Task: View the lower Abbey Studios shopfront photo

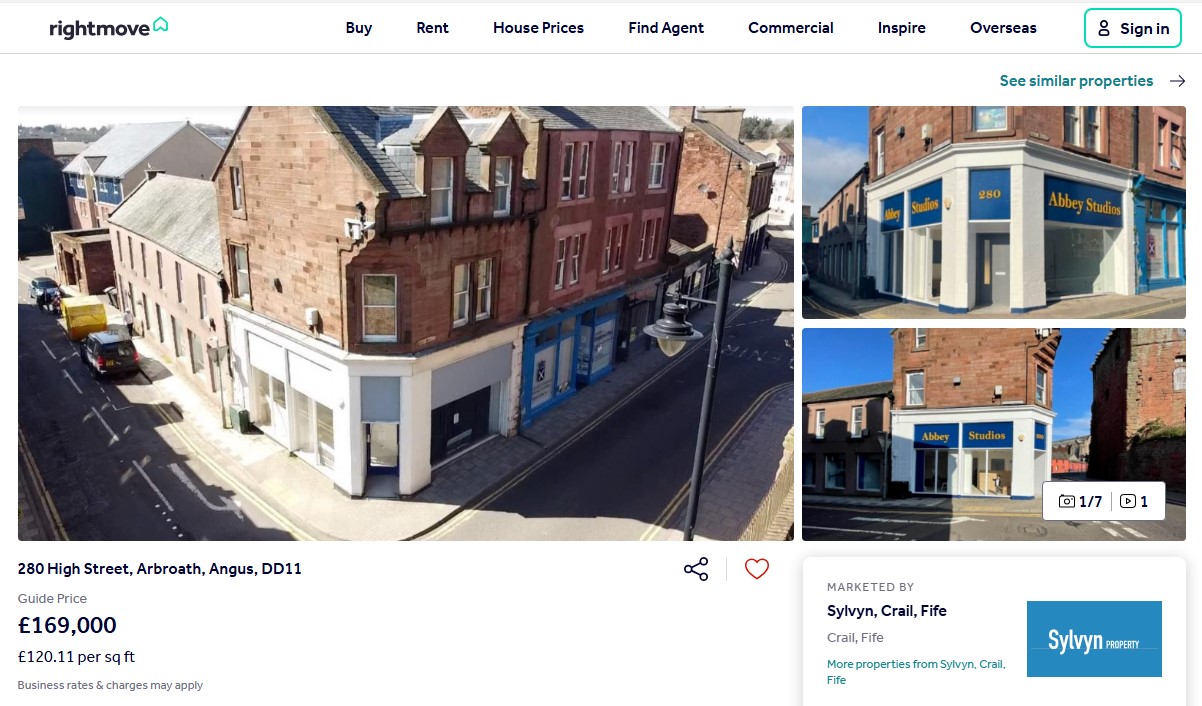Action: tap(994, 434)
